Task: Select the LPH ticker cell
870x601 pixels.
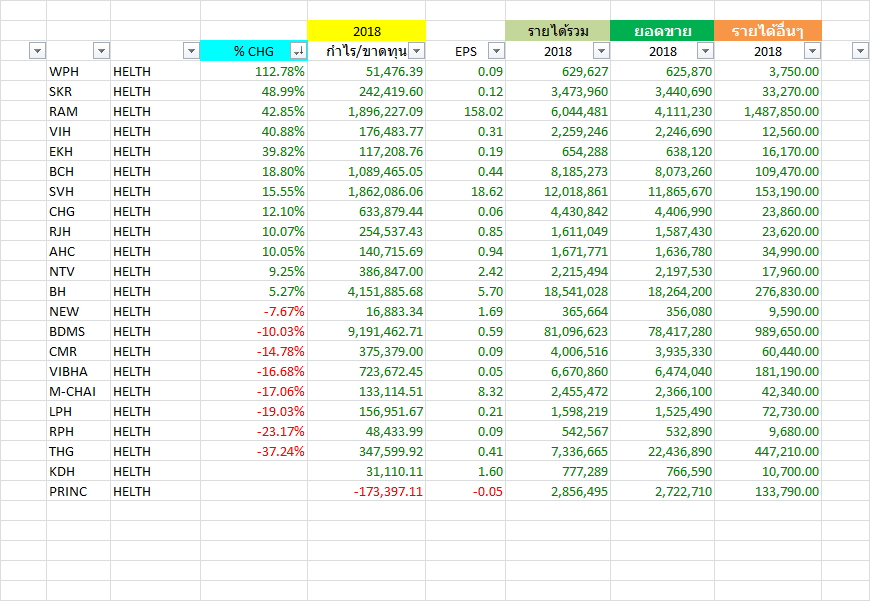Action: [x=78, y=411]
